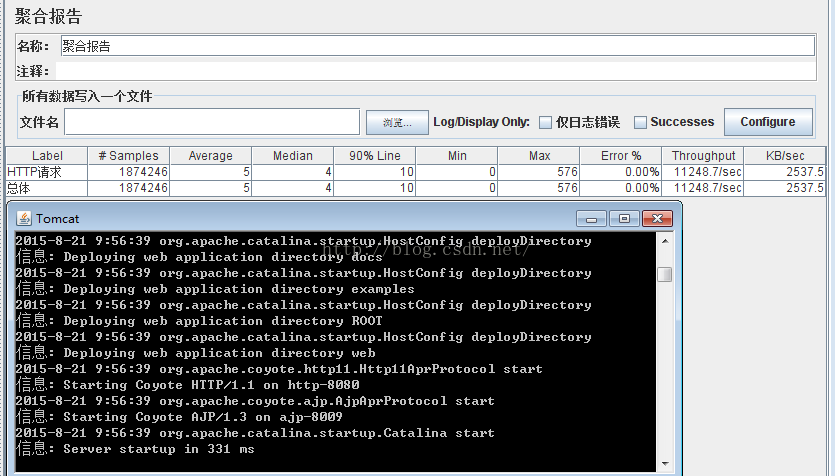Screen dimensions: 835x476
Task: Click the Error % column header
Action: (621, 156)
